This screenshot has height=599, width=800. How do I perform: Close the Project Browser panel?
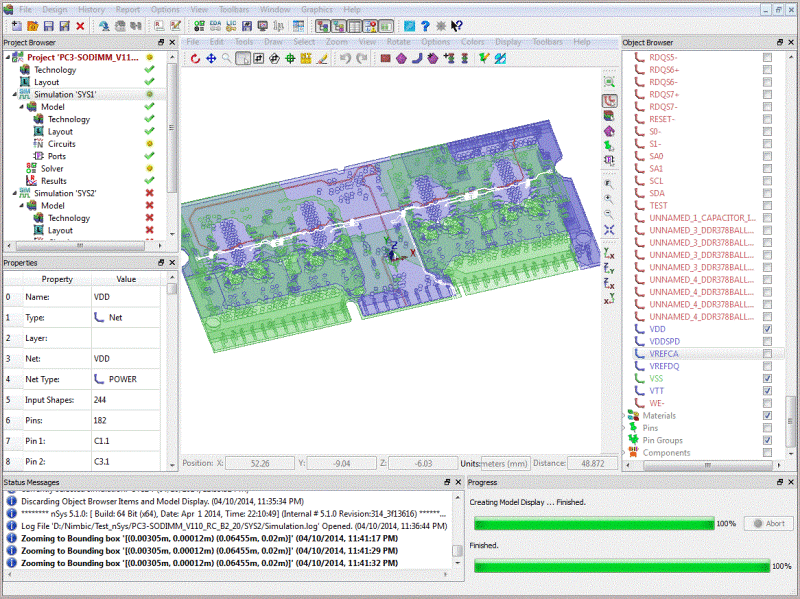(172, 42)
